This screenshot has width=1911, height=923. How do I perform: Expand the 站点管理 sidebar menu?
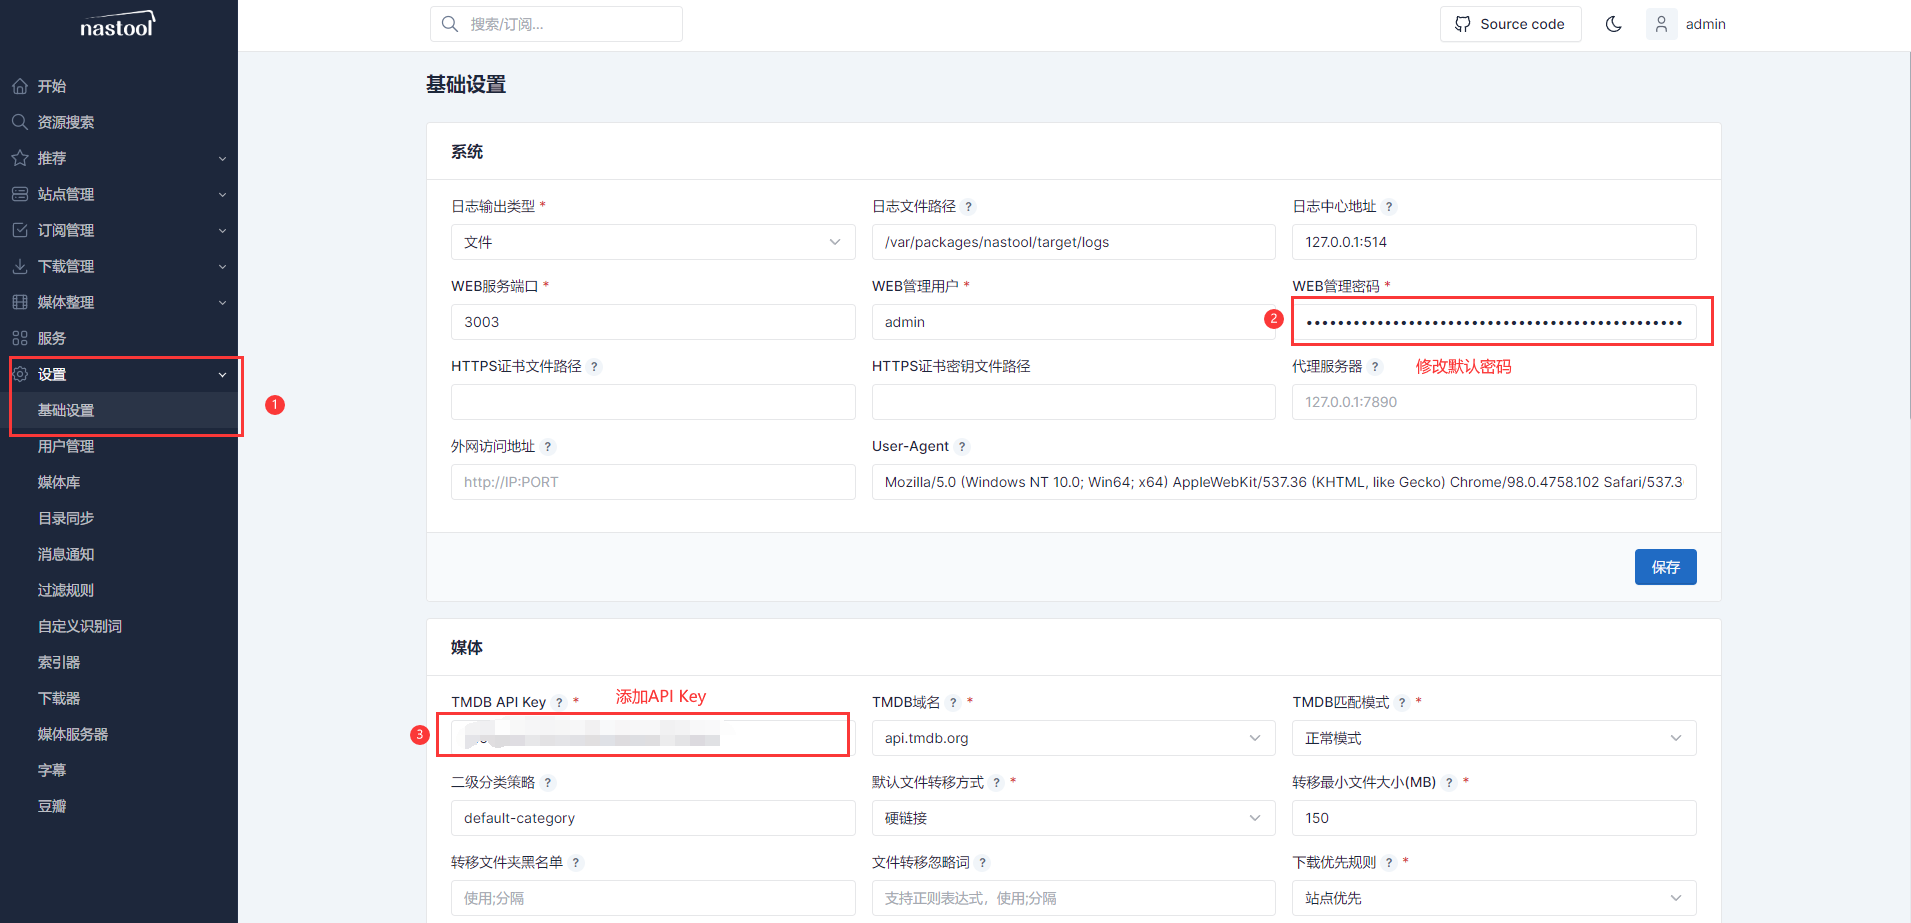(x=118, y=194)
